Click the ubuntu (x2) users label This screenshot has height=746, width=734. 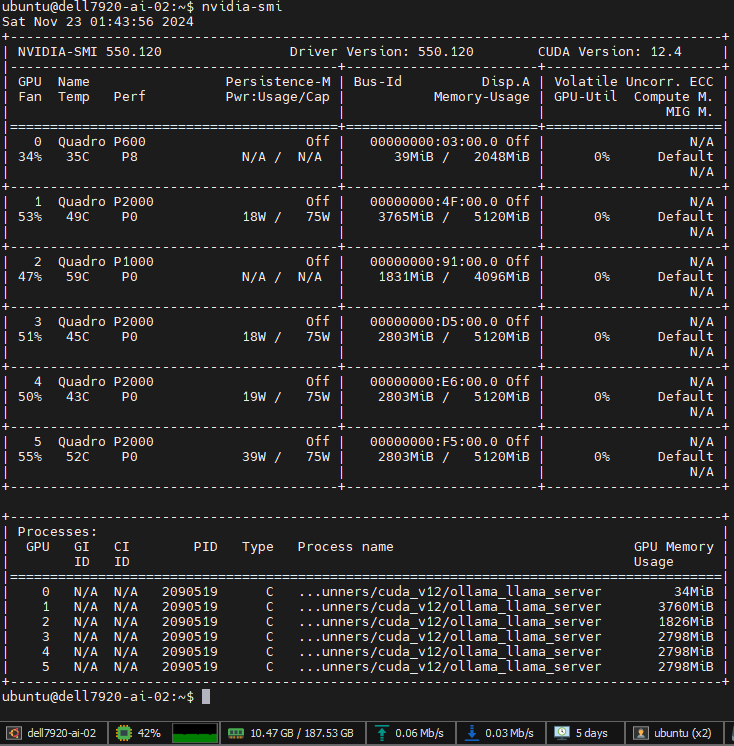(683, 733)
